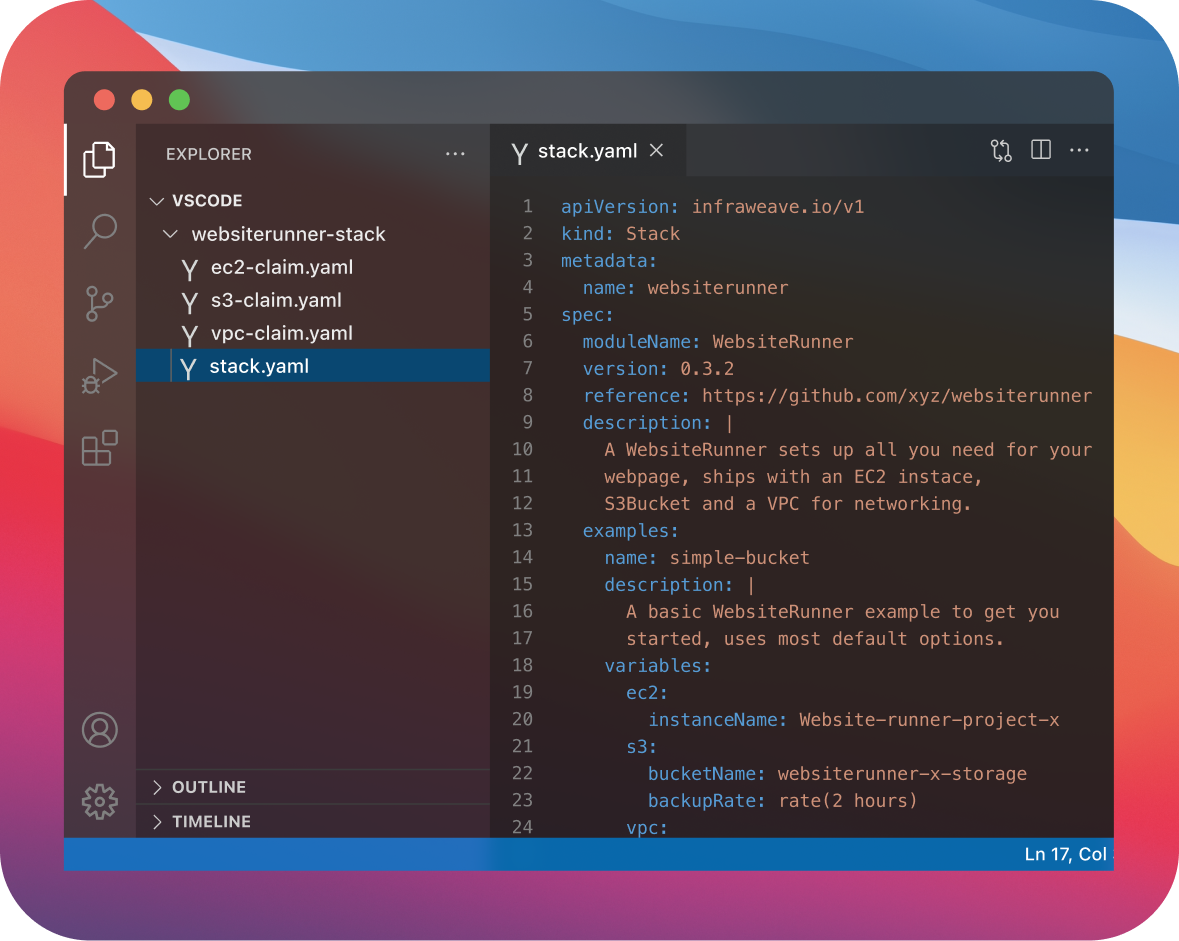Select the stack.yaml editor tab
Viewport: 1179px width, 941px height.
[586, 151]
